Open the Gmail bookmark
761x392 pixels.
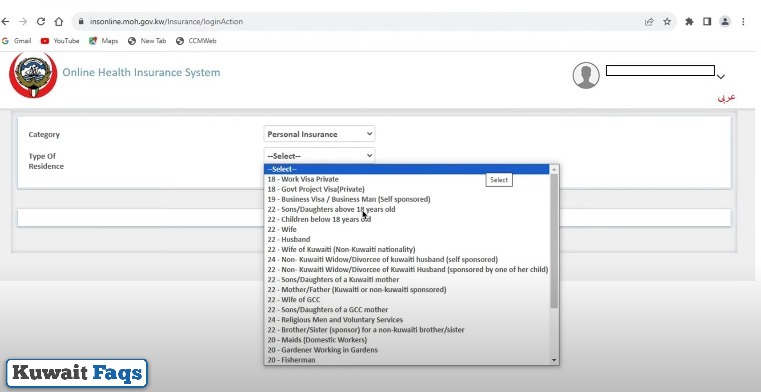click(17, 41)
